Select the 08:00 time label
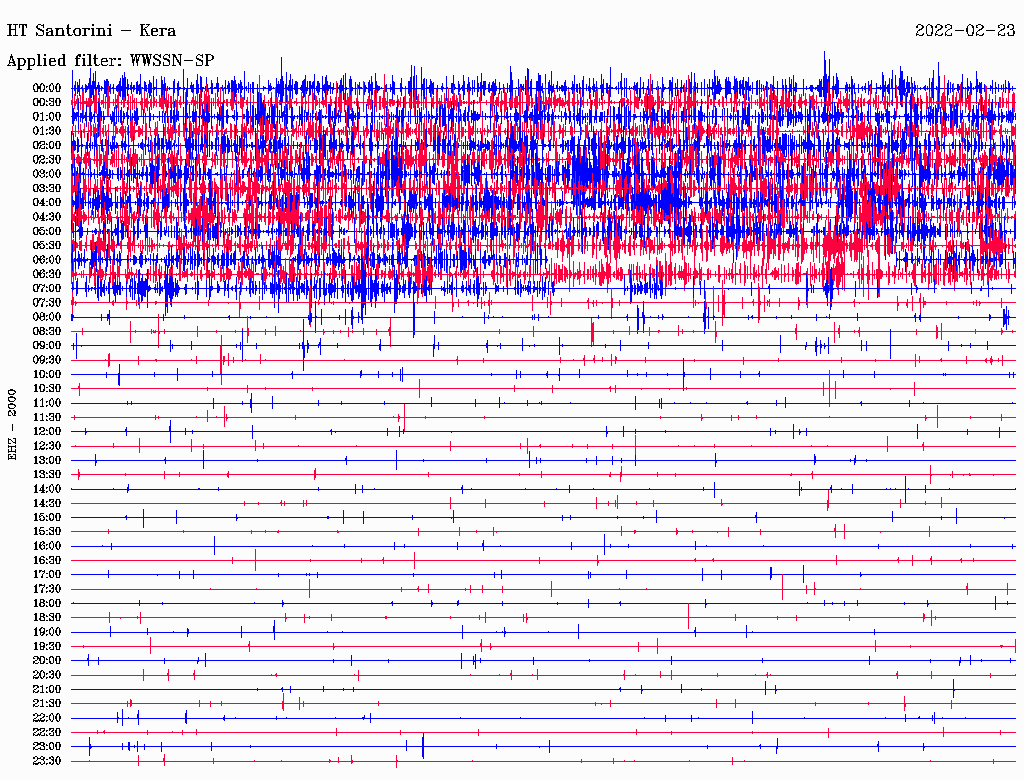Screen dimensions: 1024x780 (47, 317)
